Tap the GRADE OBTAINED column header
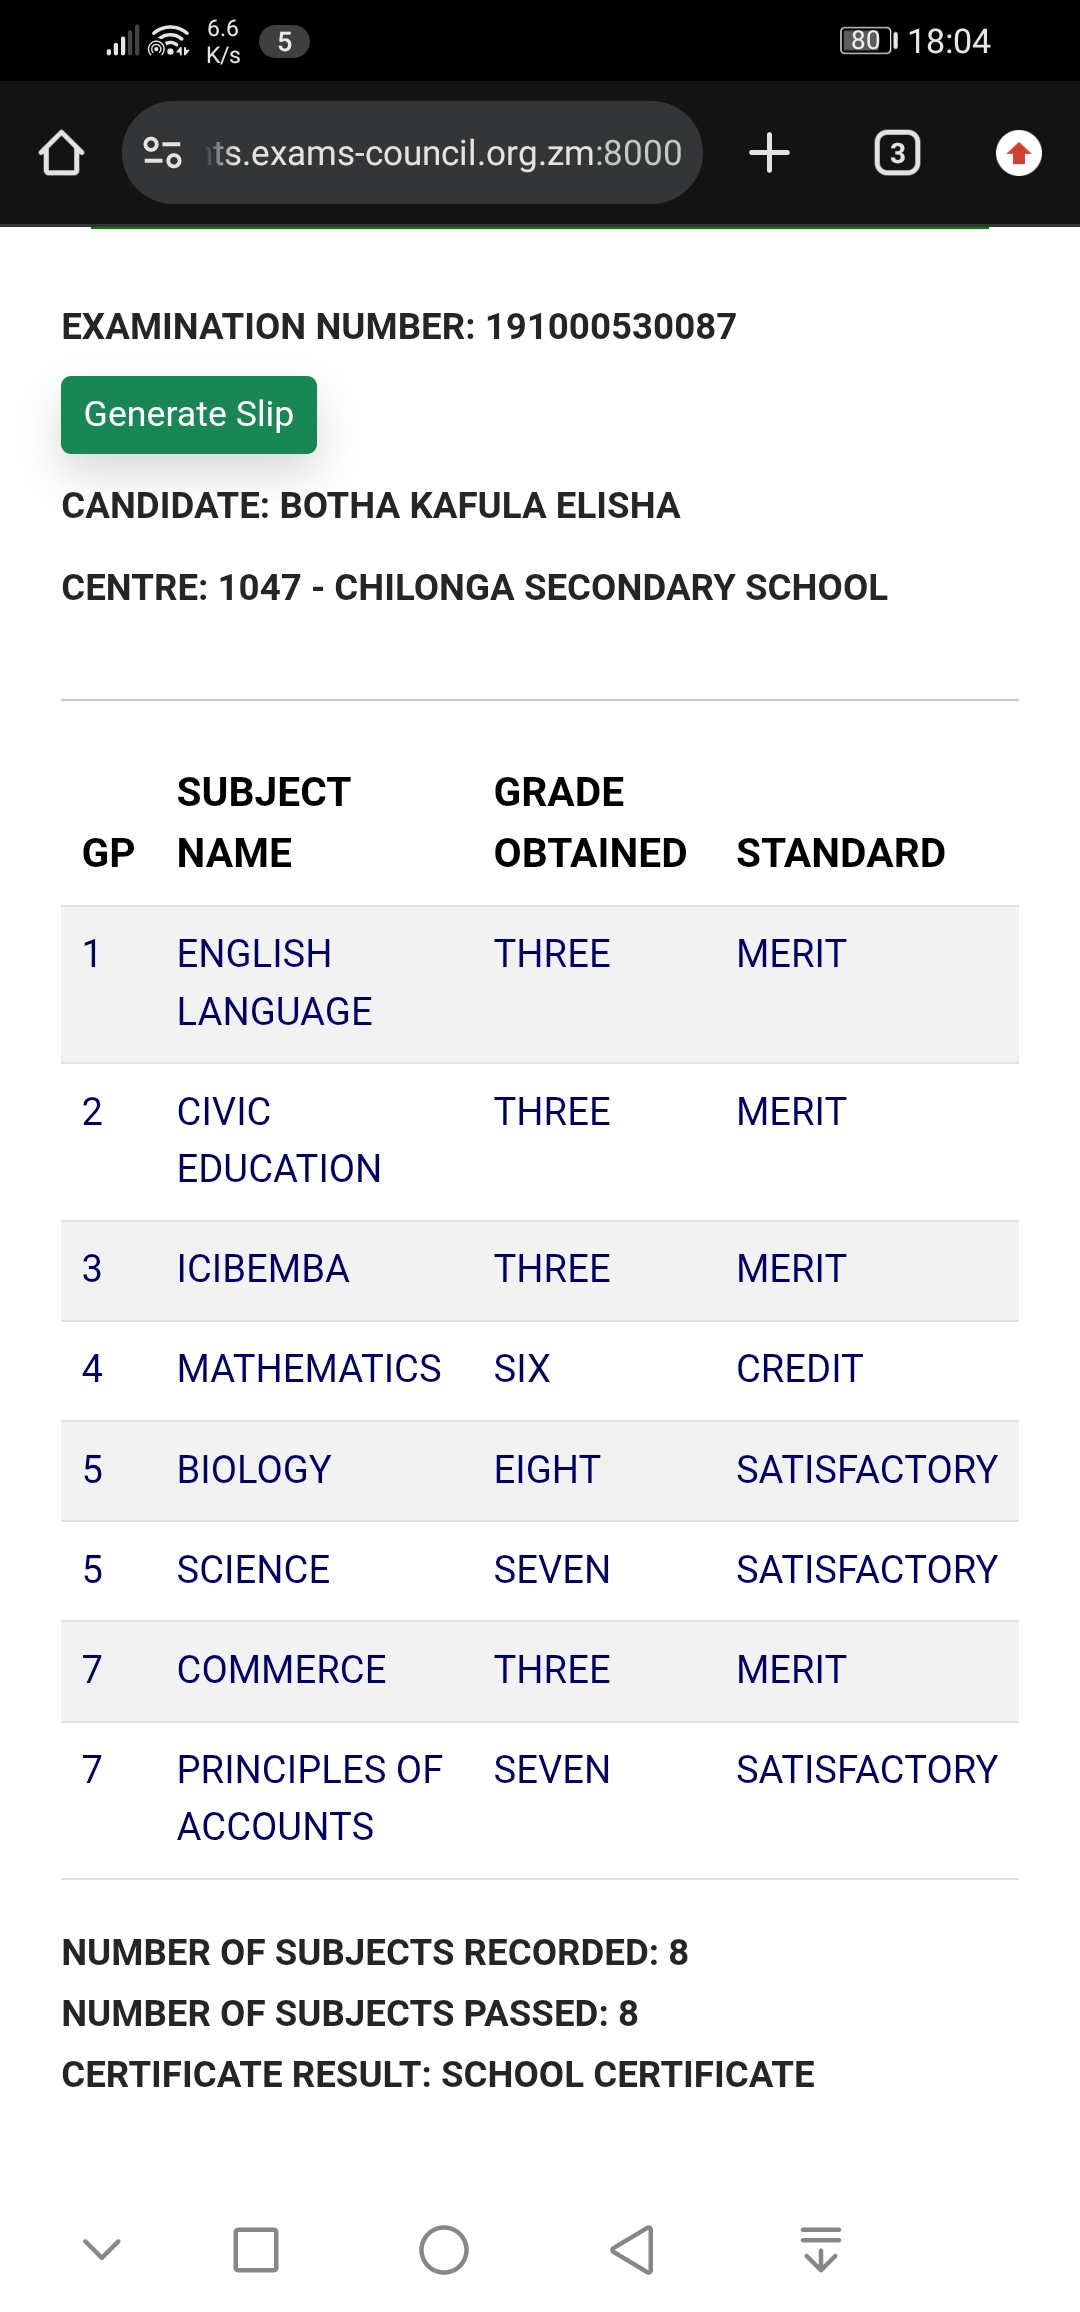Viewport: 1080px width, 2312px height. coord(590,822)
